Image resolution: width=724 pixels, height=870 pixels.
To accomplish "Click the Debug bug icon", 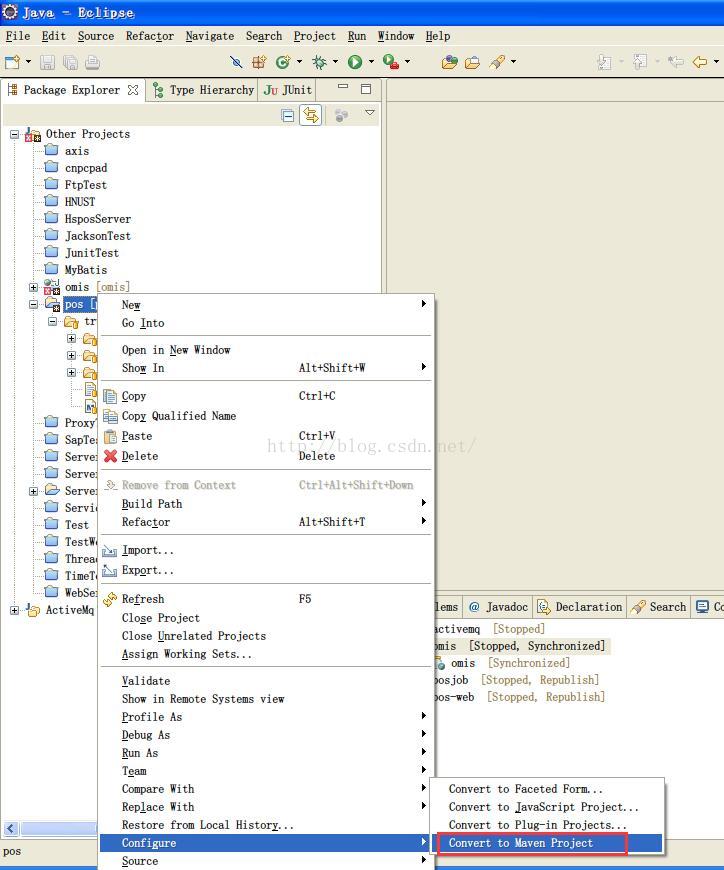I will click(320, 62).
